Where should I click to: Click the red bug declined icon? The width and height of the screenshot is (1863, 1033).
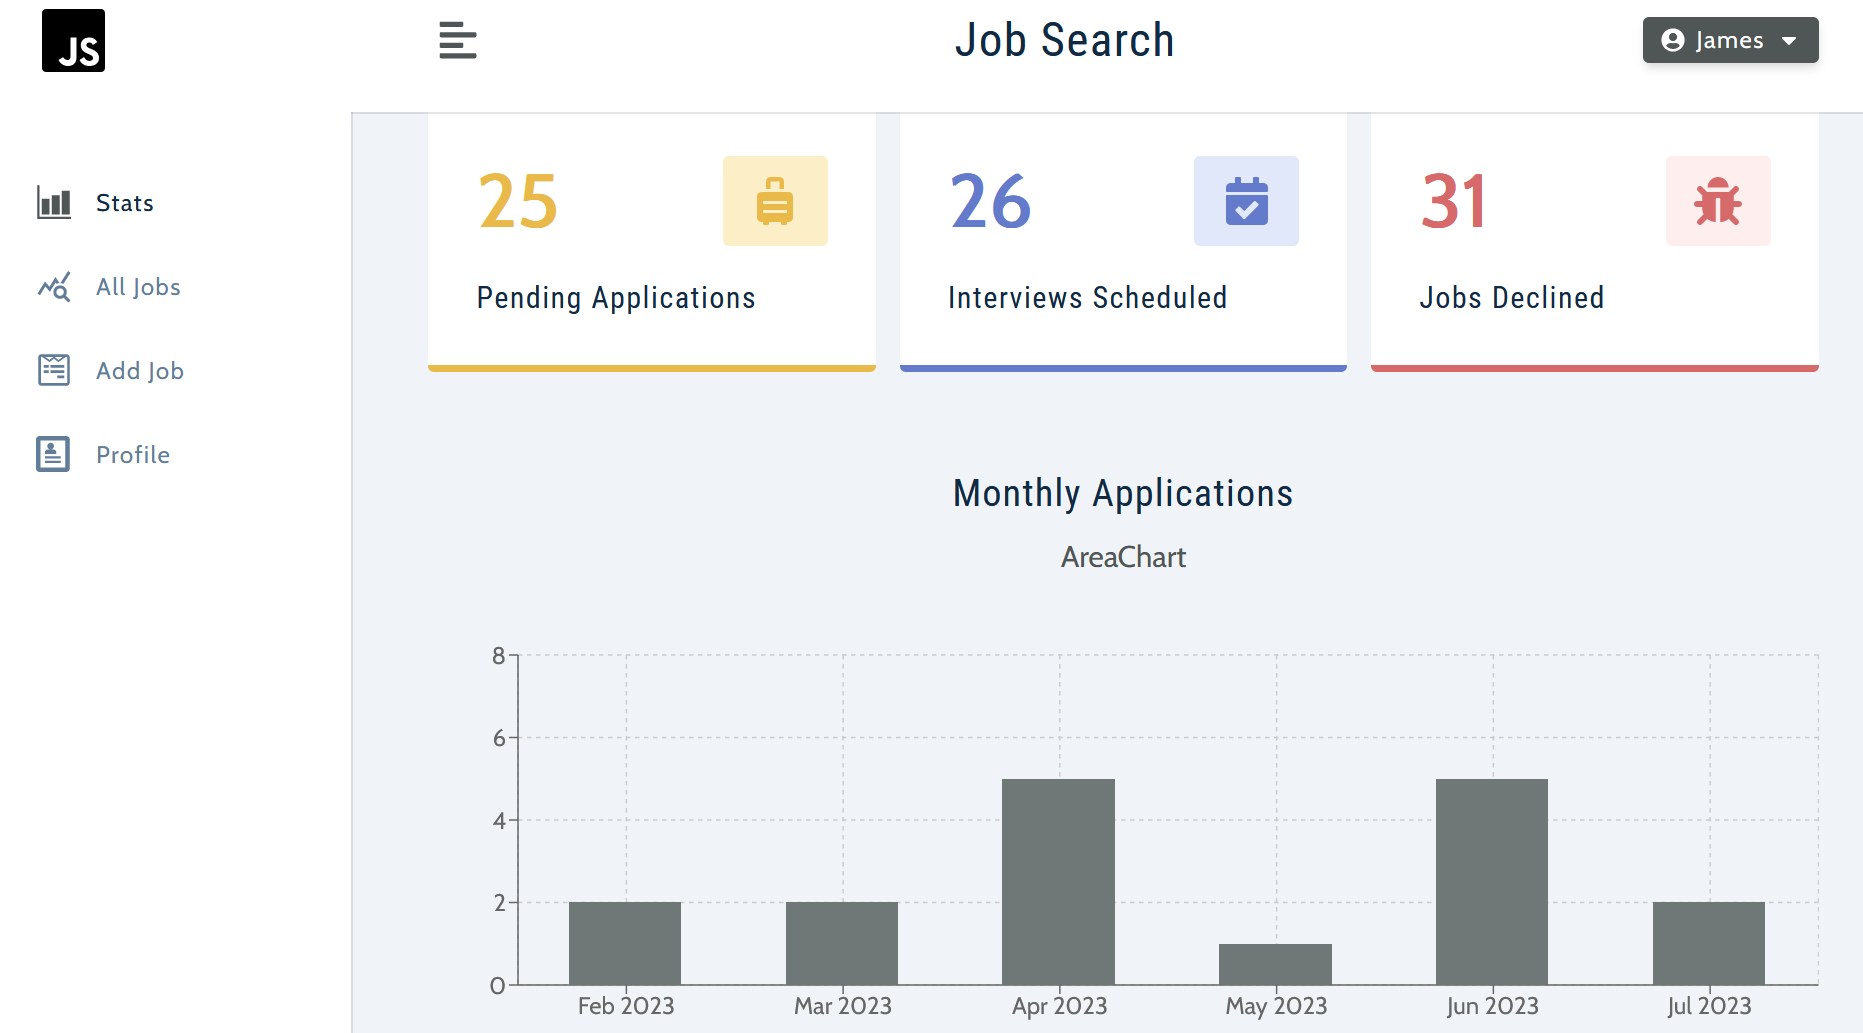point(1717,201)
